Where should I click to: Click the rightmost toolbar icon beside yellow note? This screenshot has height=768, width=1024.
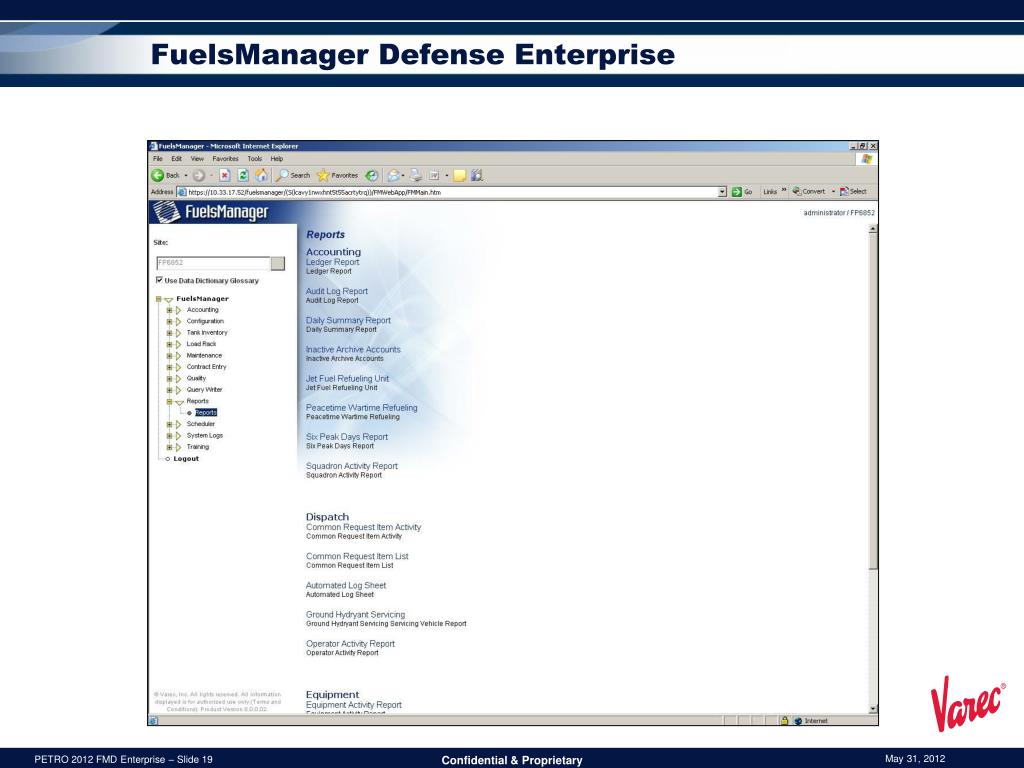point(477,175)
